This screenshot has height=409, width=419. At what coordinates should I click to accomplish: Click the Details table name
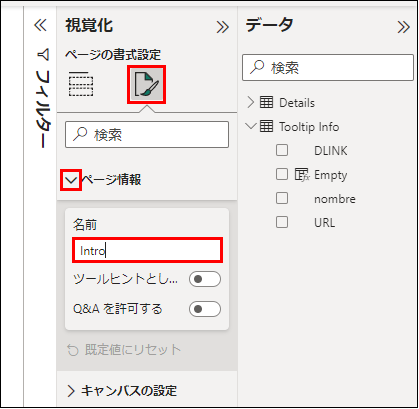point(297,103)
